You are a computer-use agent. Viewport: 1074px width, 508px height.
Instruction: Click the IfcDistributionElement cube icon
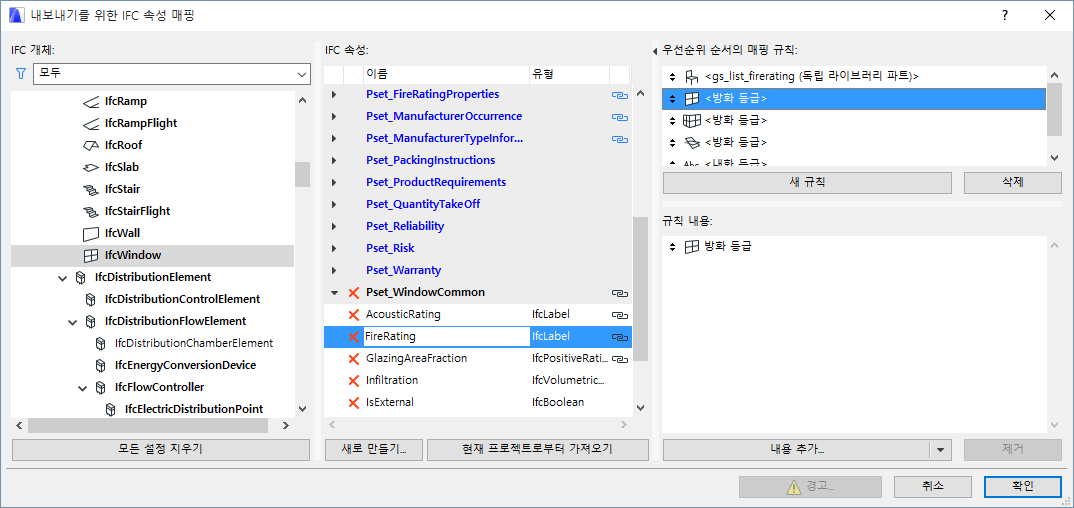[81, 277]
